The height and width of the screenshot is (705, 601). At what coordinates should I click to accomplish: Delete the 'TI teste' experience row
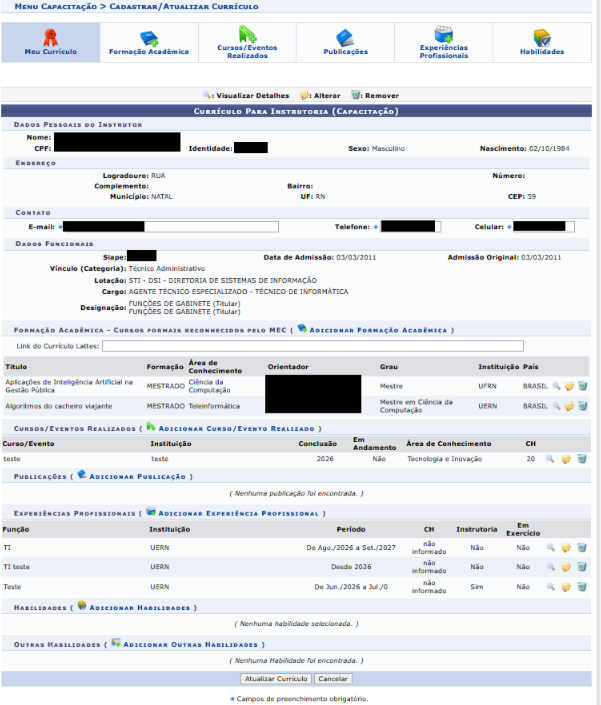[582, 567]
